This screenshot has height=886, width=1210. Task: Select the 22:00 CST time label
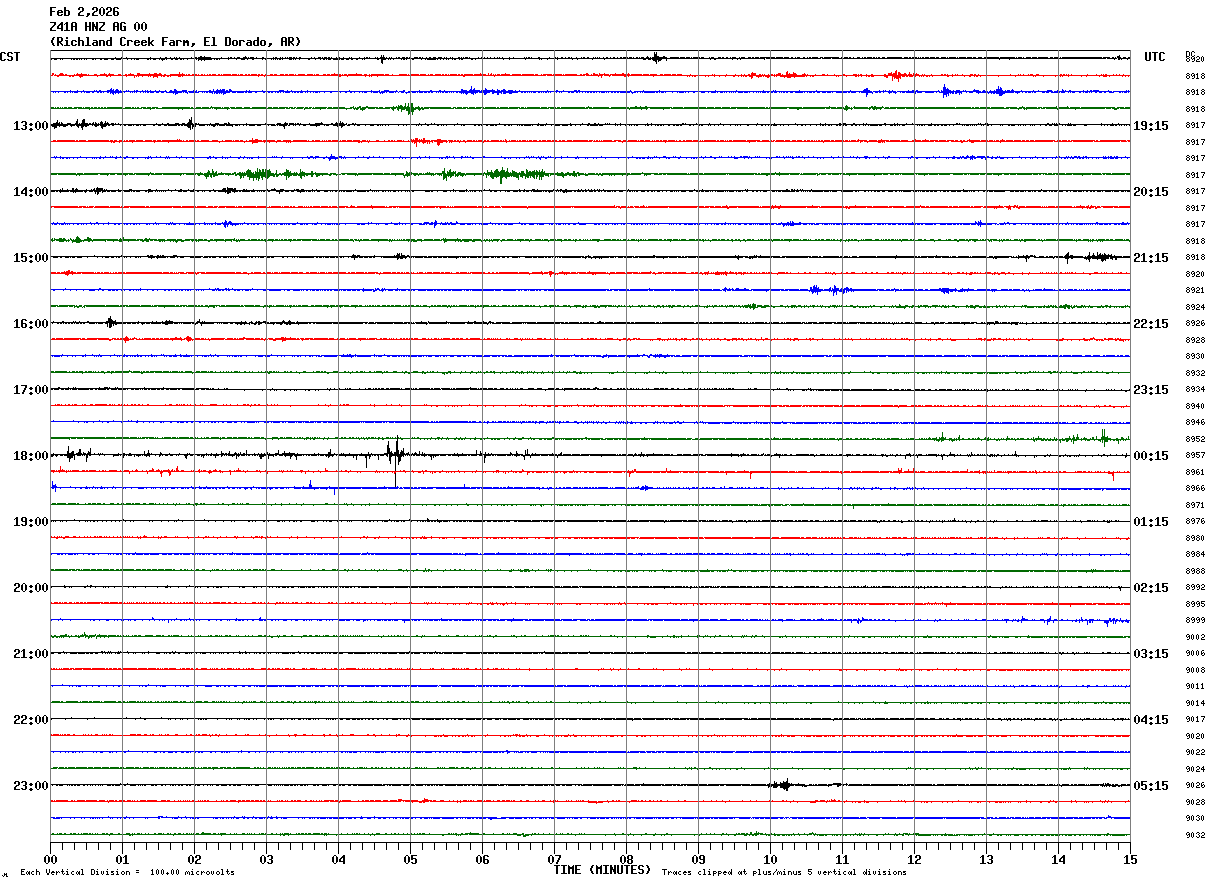pos(30,720)
